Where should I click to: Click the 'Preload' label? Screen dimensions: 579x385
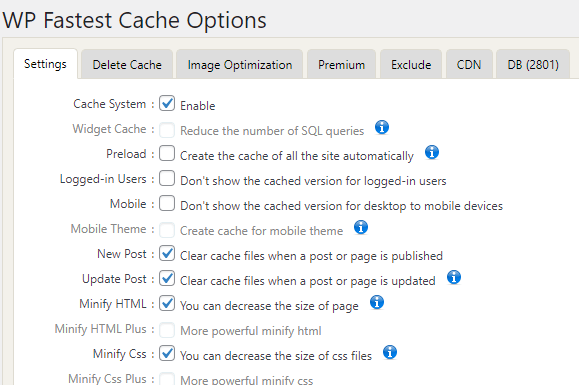coord(126,154)
